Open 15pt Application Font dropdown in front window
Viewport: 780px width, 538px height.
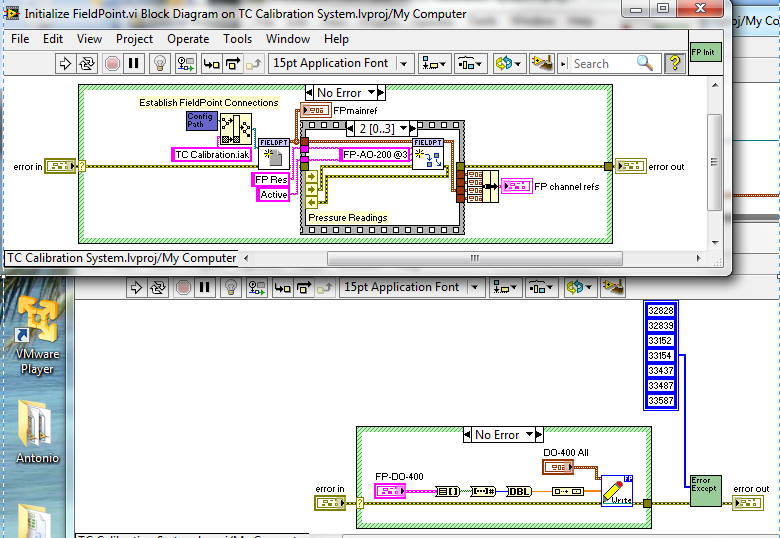point(341,63)
